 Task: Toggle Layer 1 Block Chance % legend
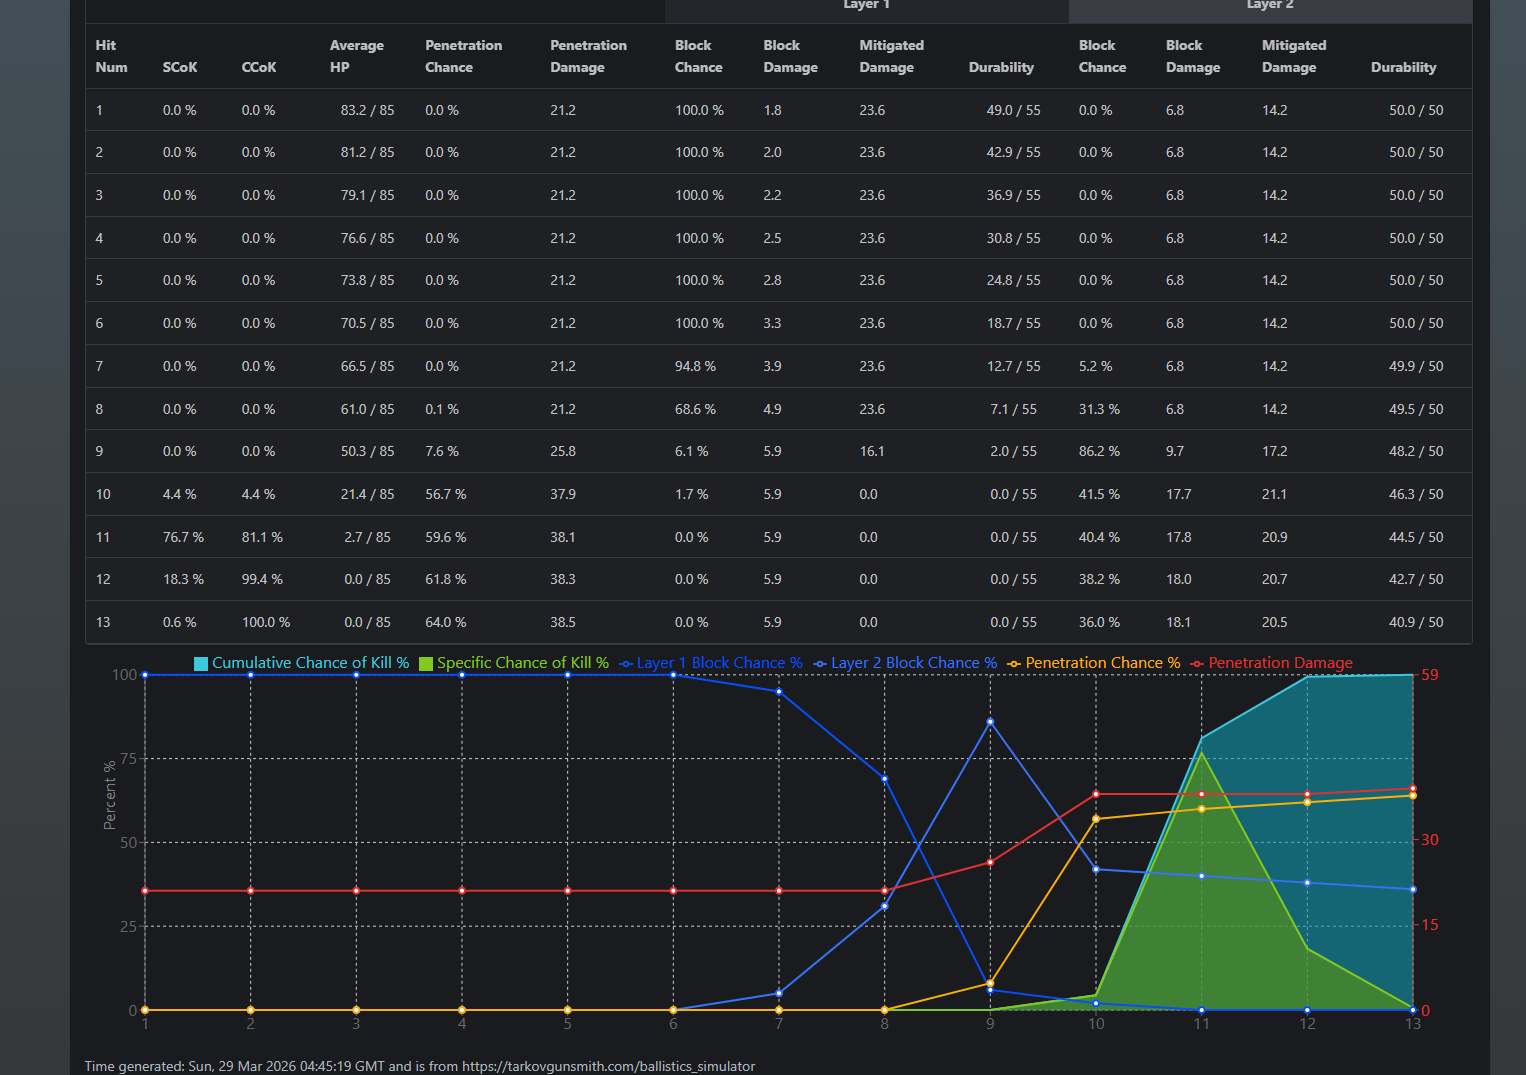click(x=711, y=663)
